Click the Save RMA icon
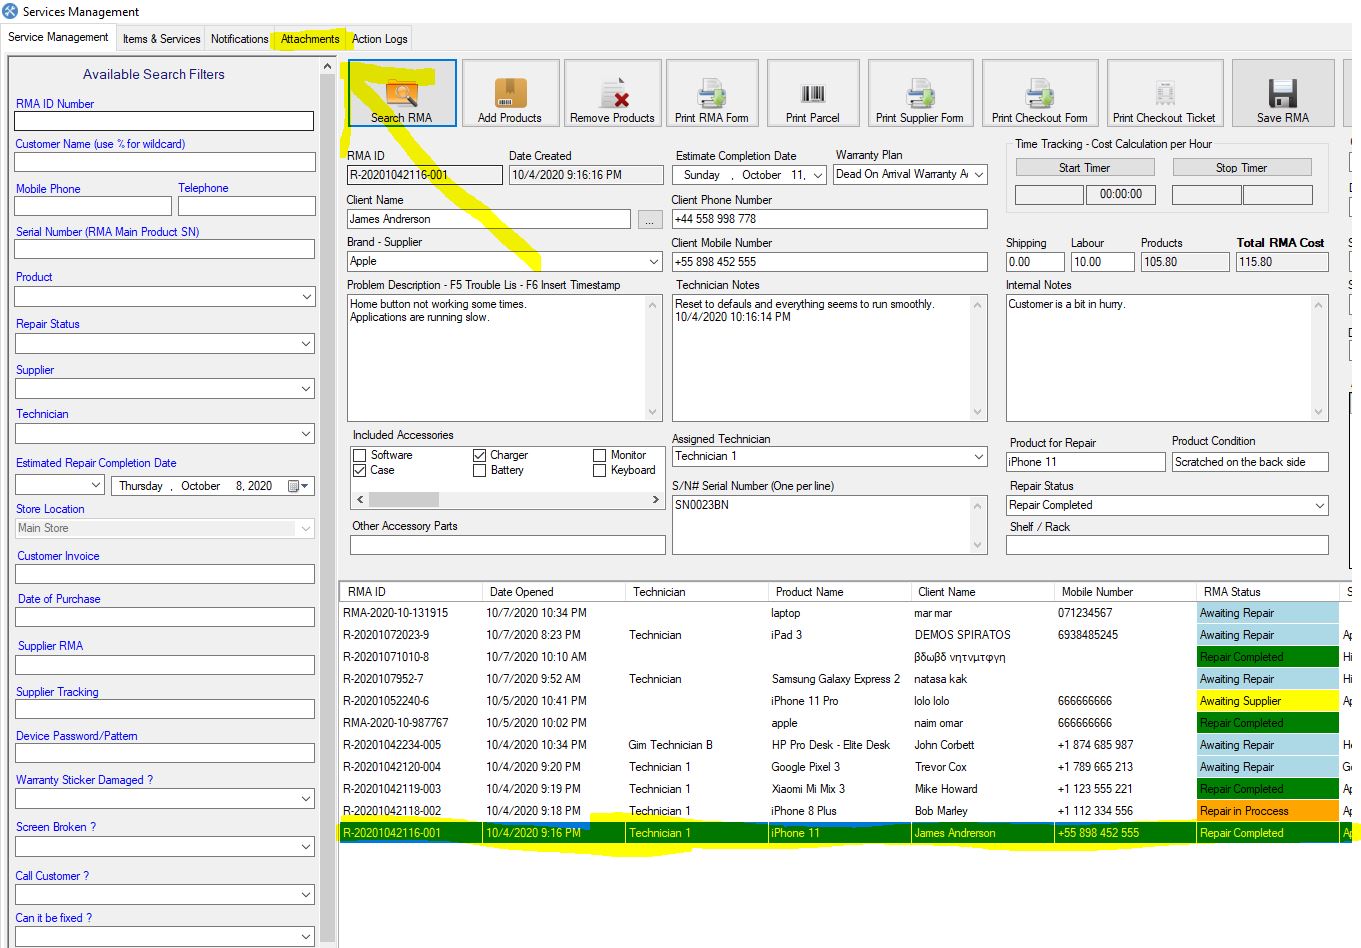The image size is (1361, 948). (x=1282, y=92)
